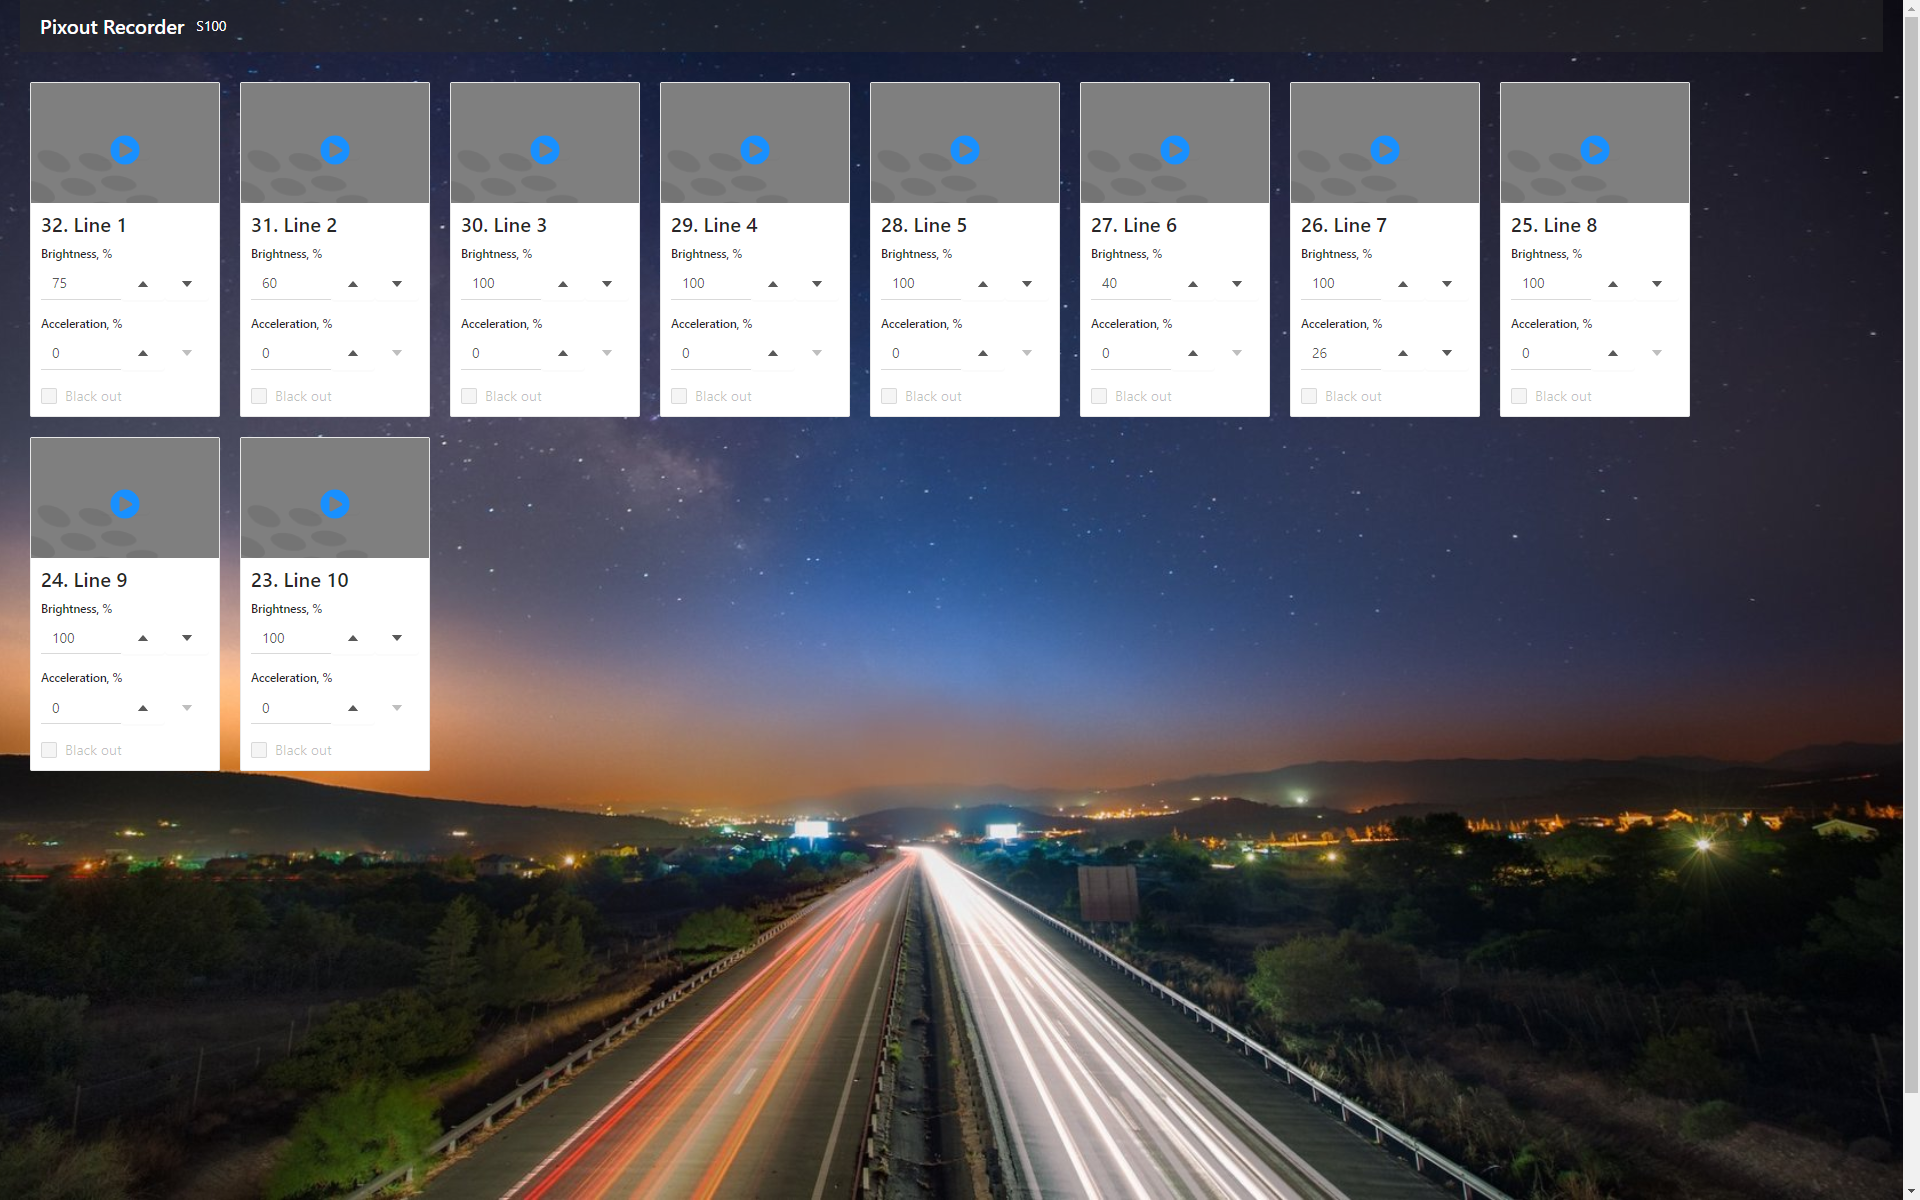Trigger playback for Line 9
The height and width of the screenshot is (1200, 1920).
tap(124, 503)
